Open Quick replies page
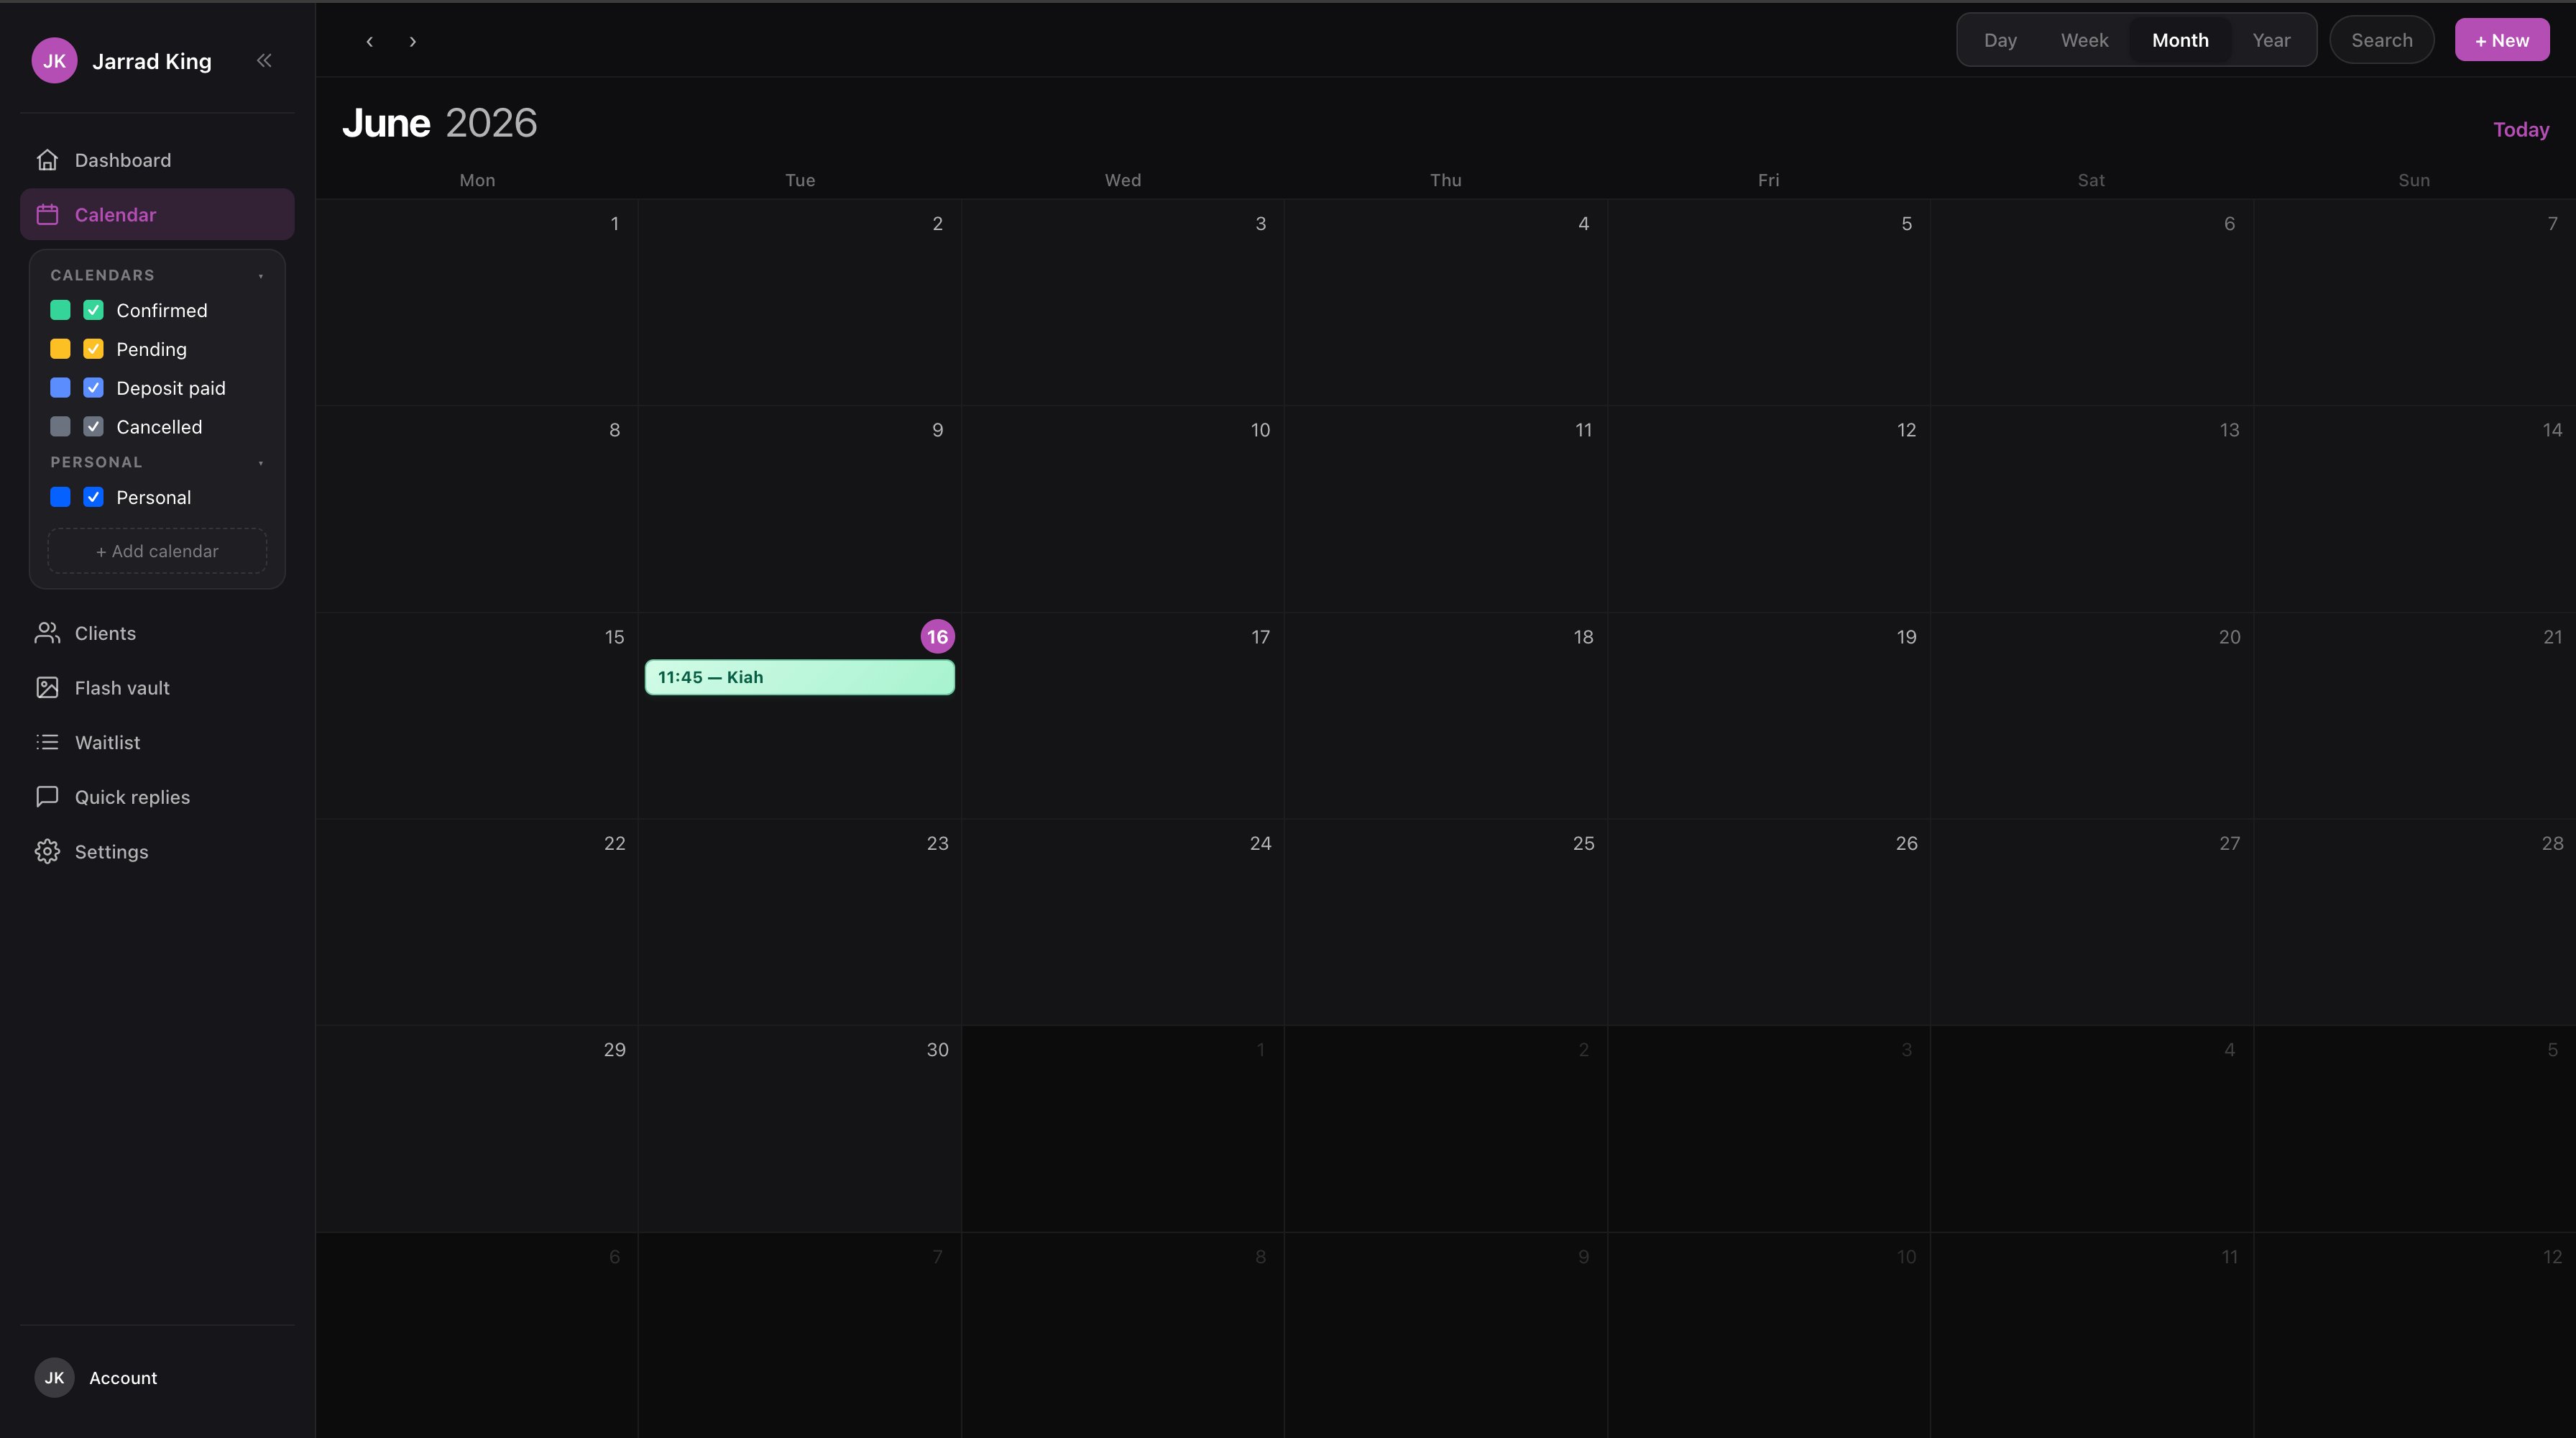The width and height of the screenshot is (2576, 1438). coord(157,797)
